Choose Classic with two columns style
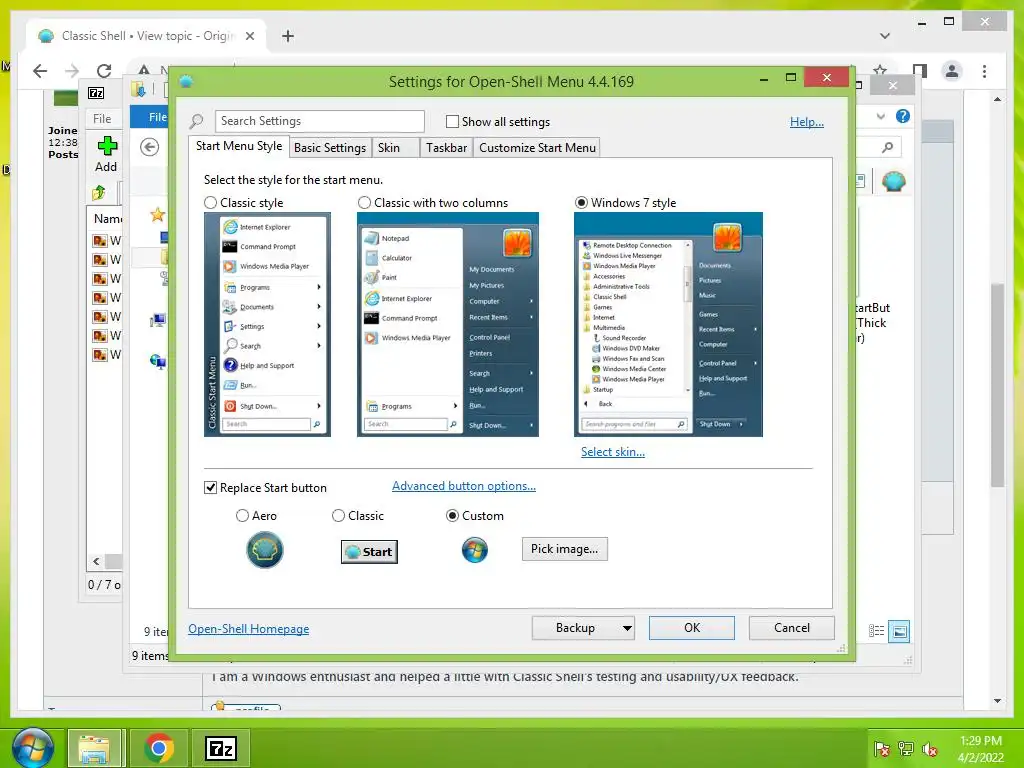Viewport: 1024px width, 768px height. 364,202
